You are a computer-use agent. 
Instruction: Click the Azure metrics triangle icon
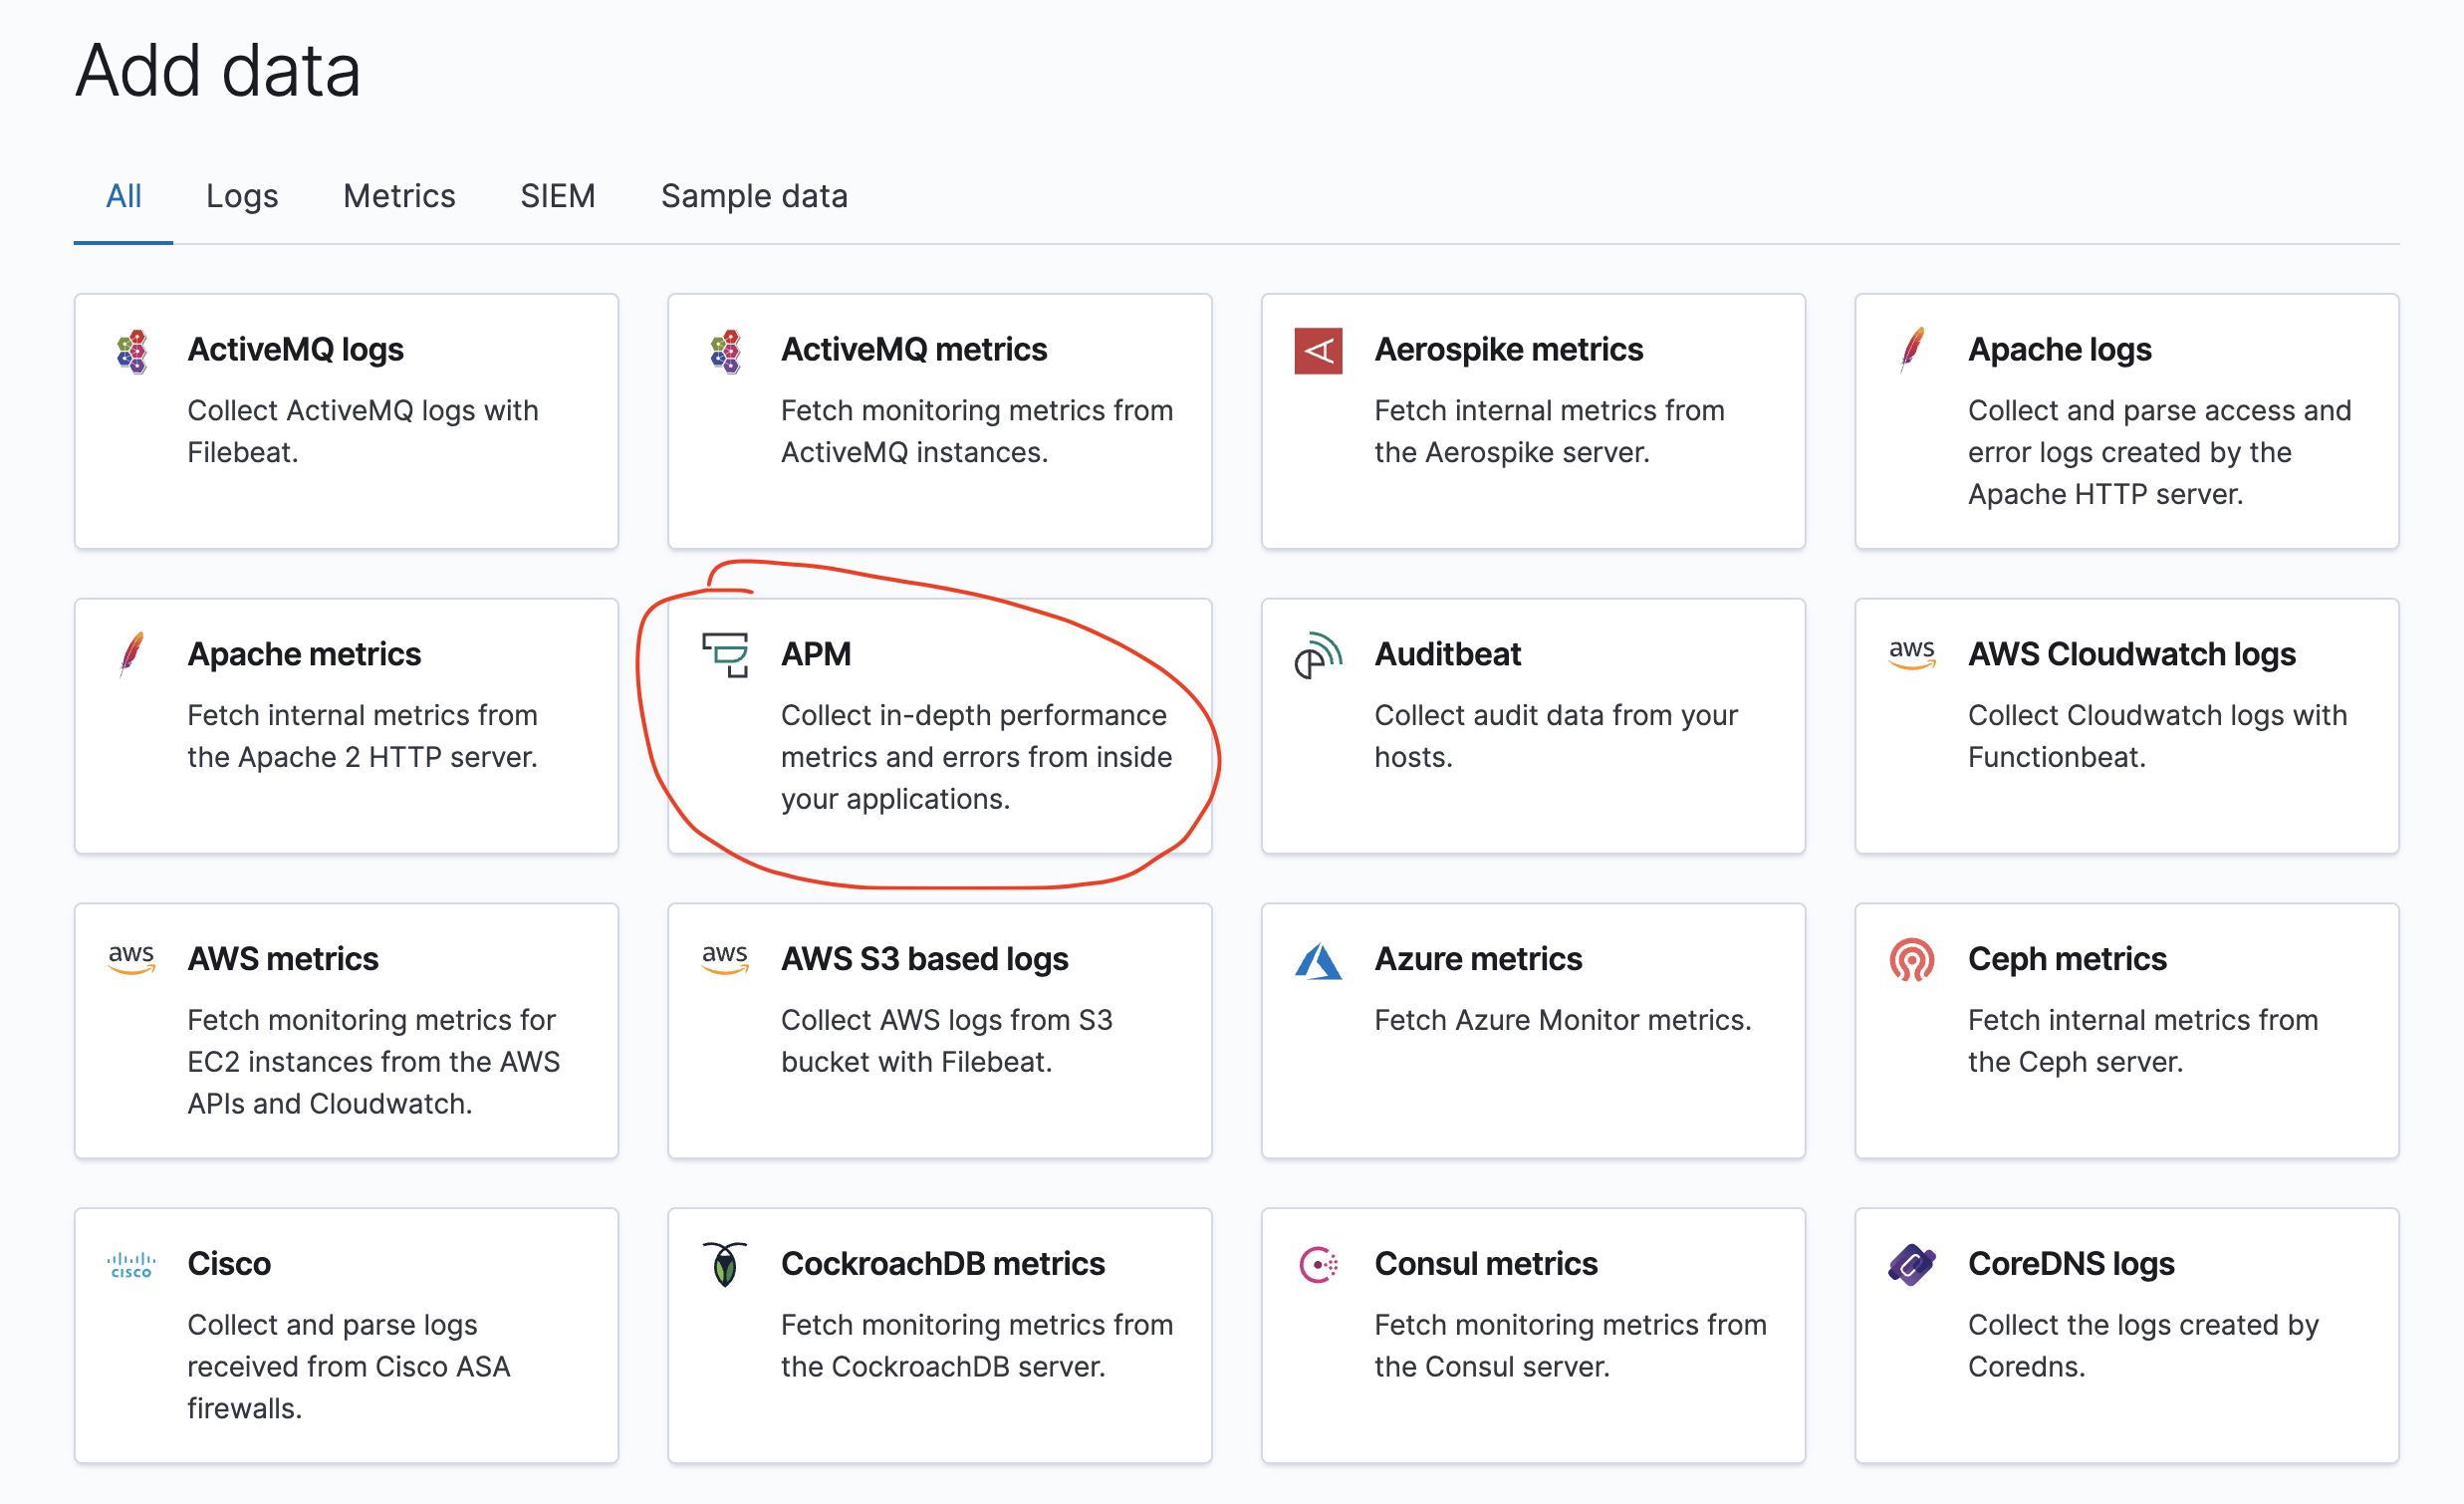coord(1318,961)
